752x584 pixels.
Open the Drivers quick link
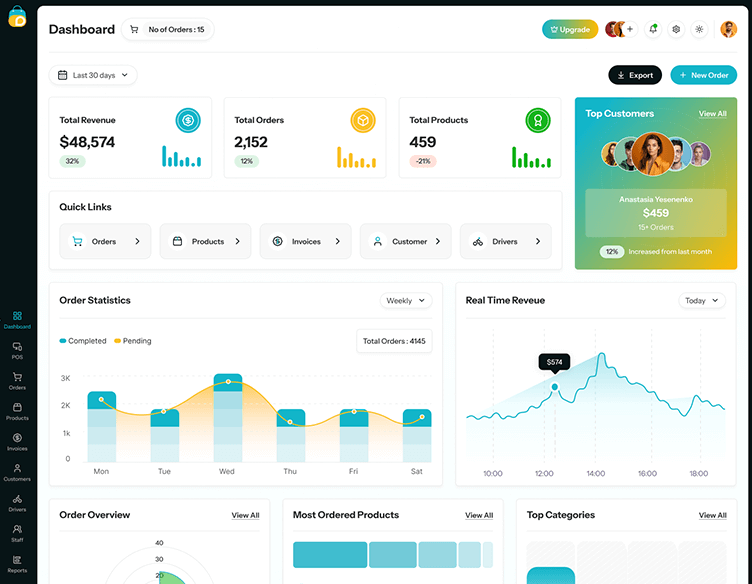point(505,241)
